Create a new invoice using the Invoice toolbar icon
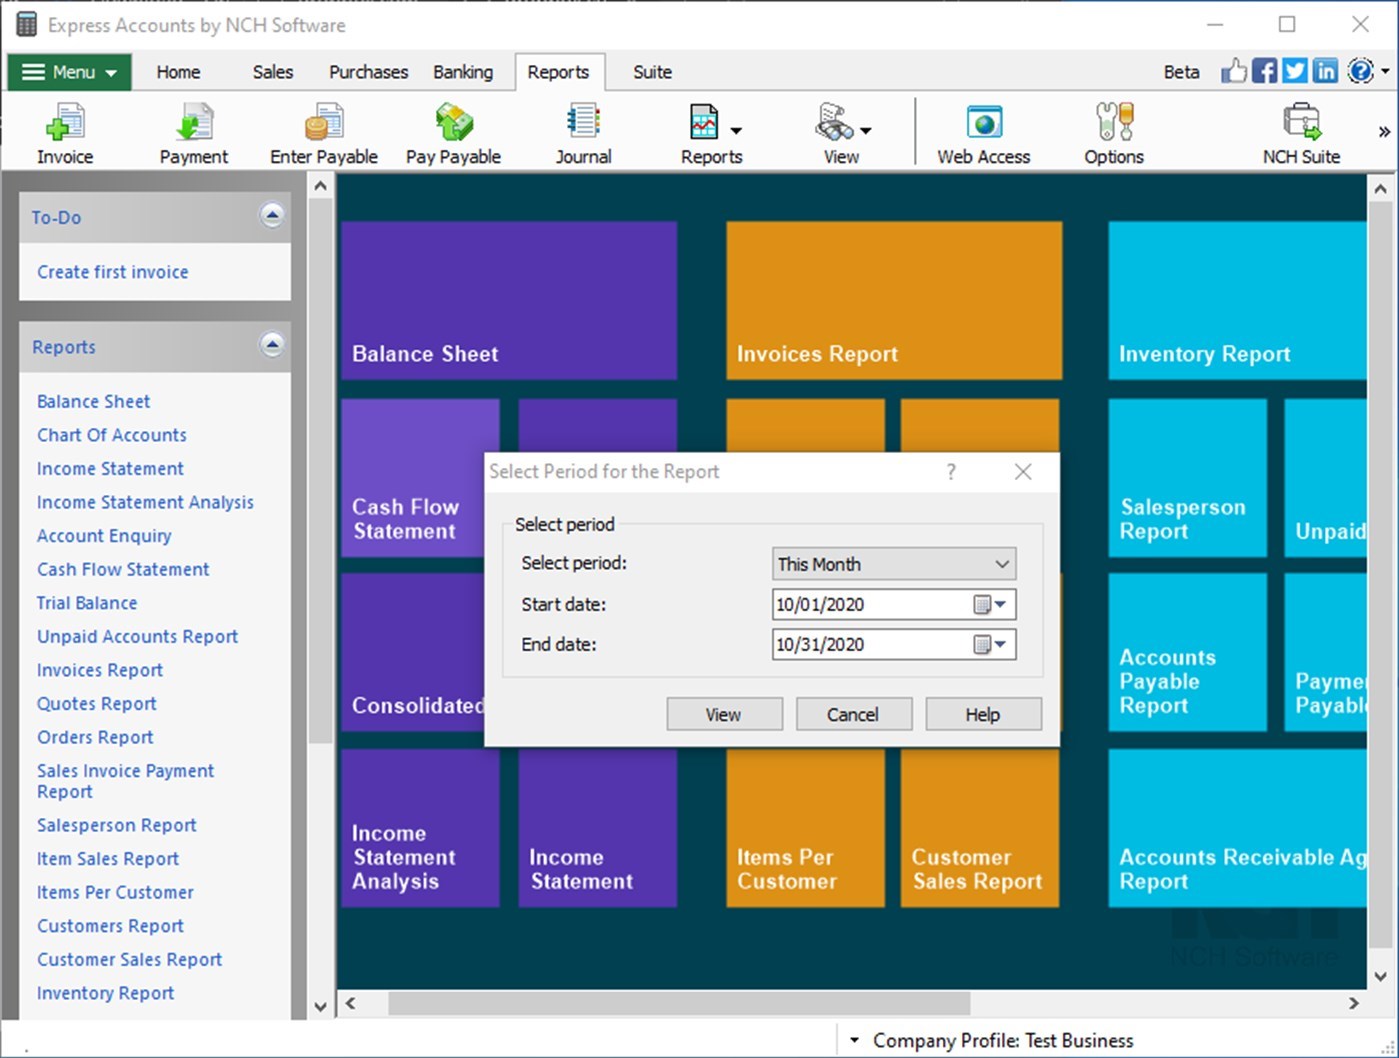This screenshot has width=1399, height=1058. click(64, 131)
